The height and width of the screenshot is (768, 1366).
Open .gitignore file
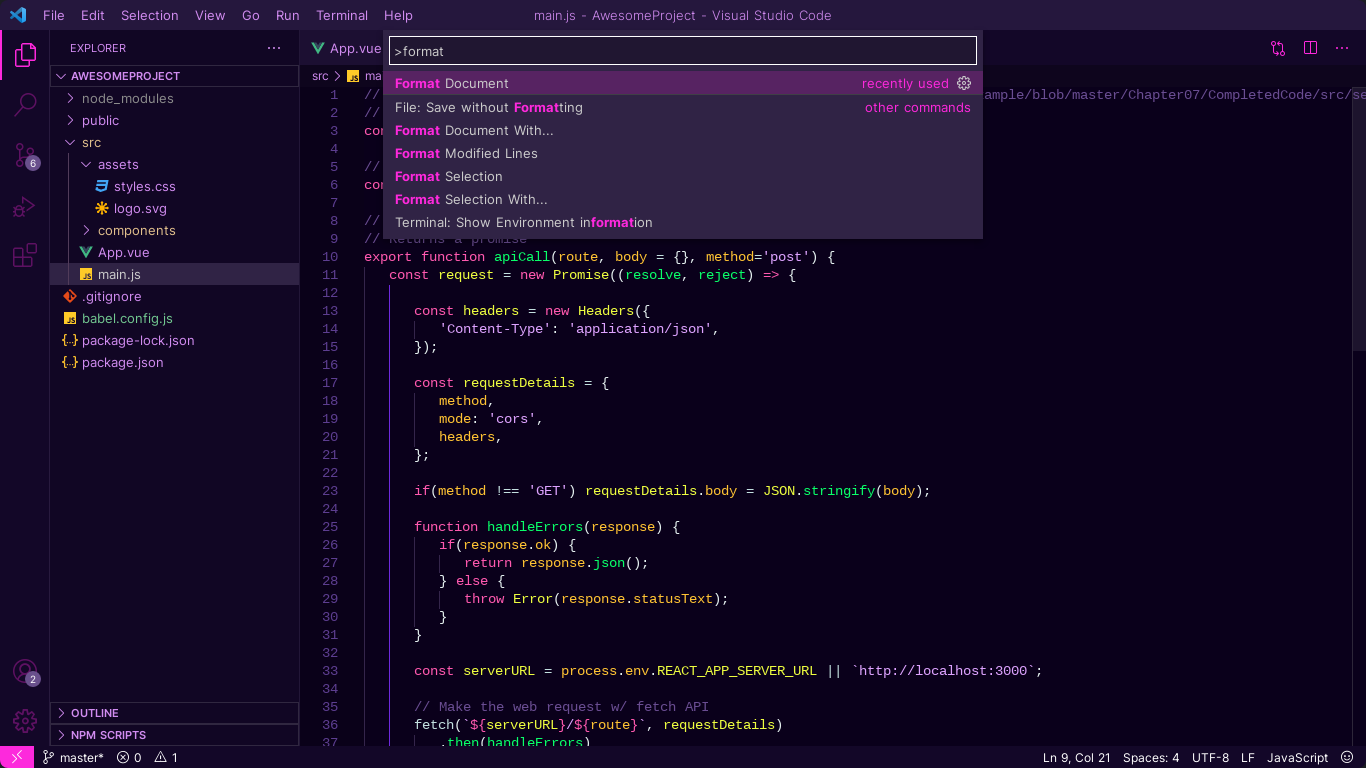pyautogui.click(x=174, y=296)
